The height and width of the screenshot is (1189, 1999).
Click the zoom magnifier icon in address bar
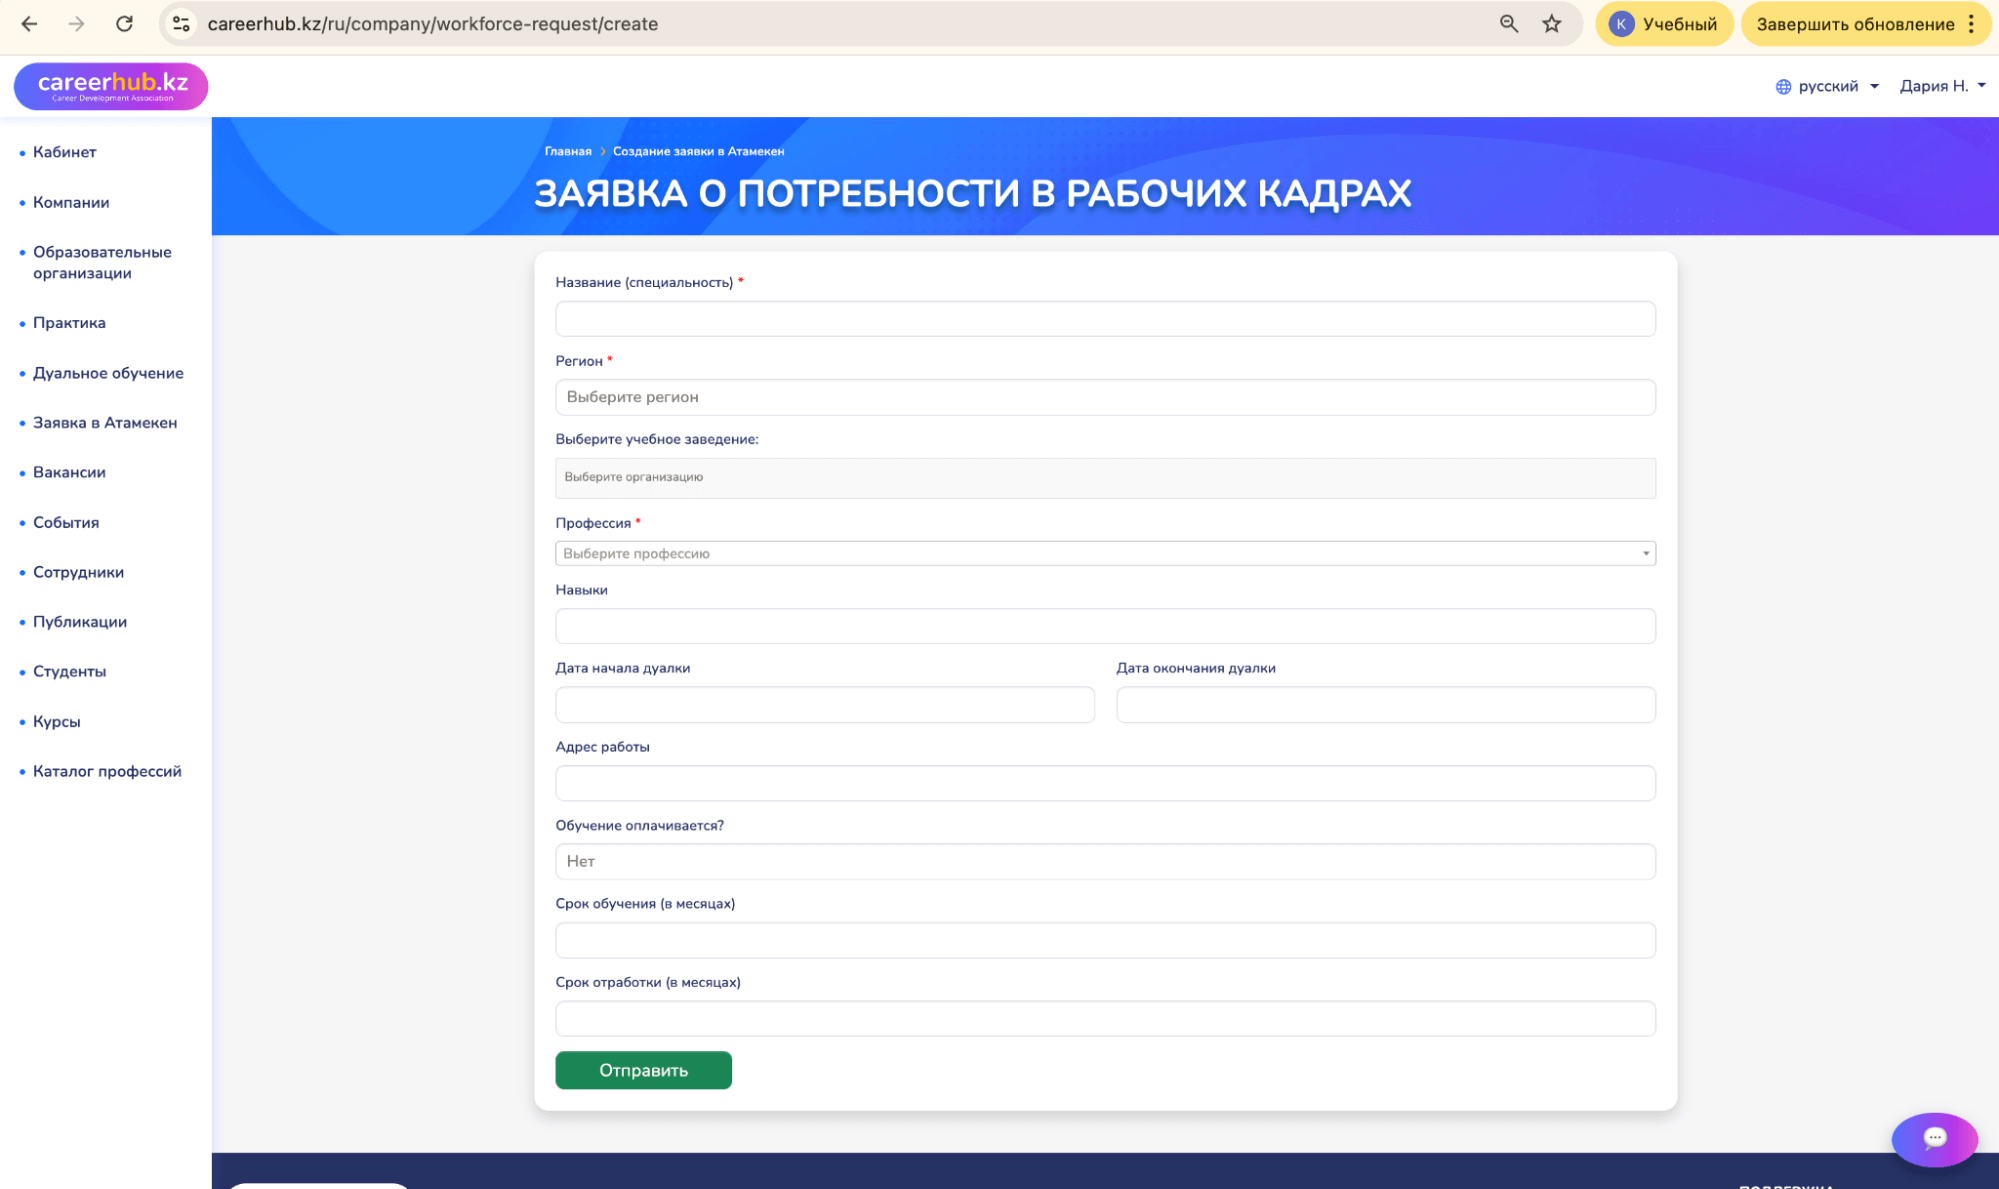(1508, 24)
